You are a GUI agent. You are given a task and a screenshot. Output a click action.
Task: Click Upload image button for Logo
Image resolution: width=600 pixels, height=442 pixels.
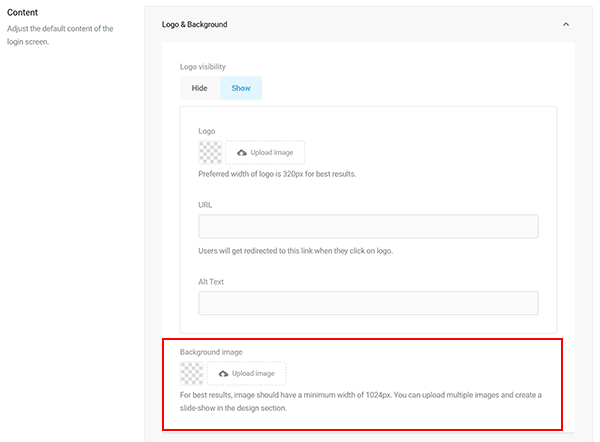click(265, 152)
